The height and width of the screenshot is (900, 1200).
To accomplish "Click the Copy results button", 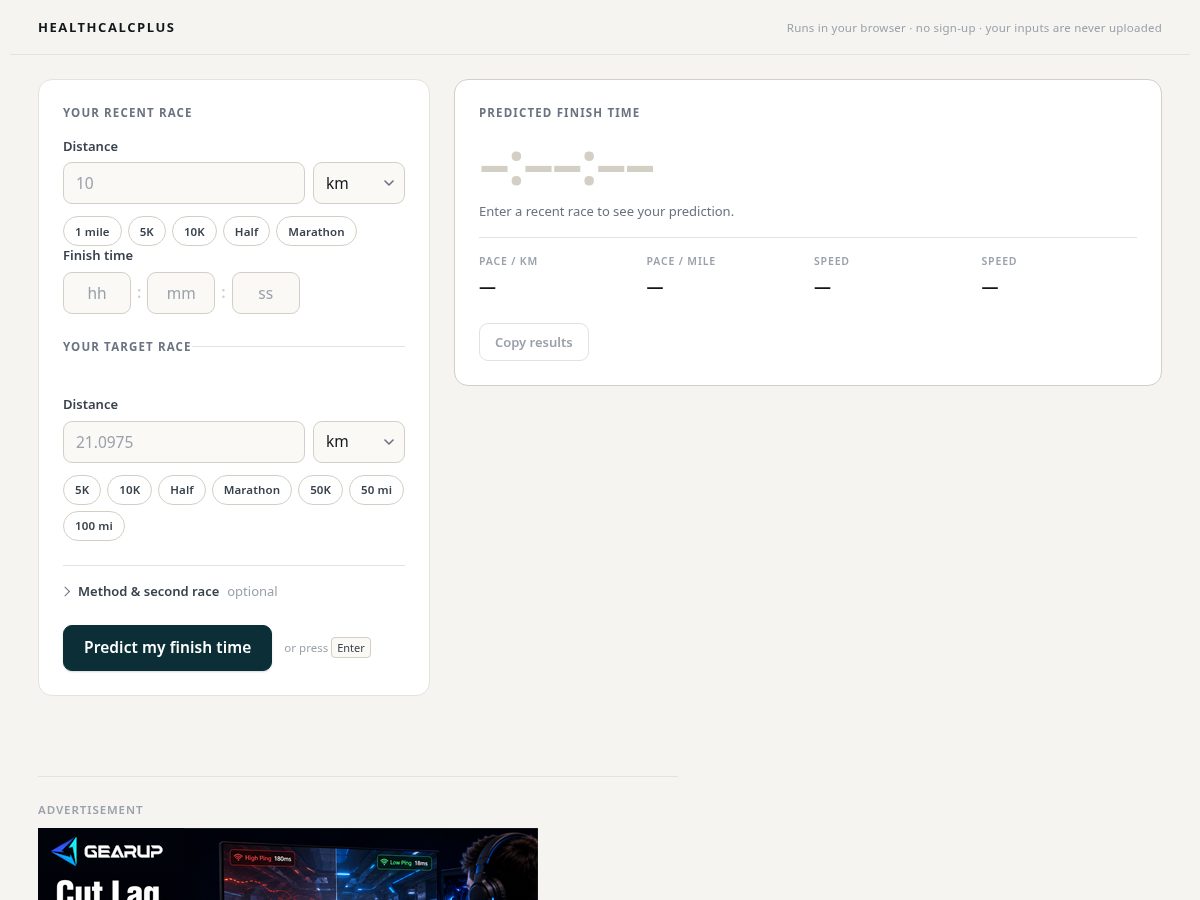I will click(534, 342).
